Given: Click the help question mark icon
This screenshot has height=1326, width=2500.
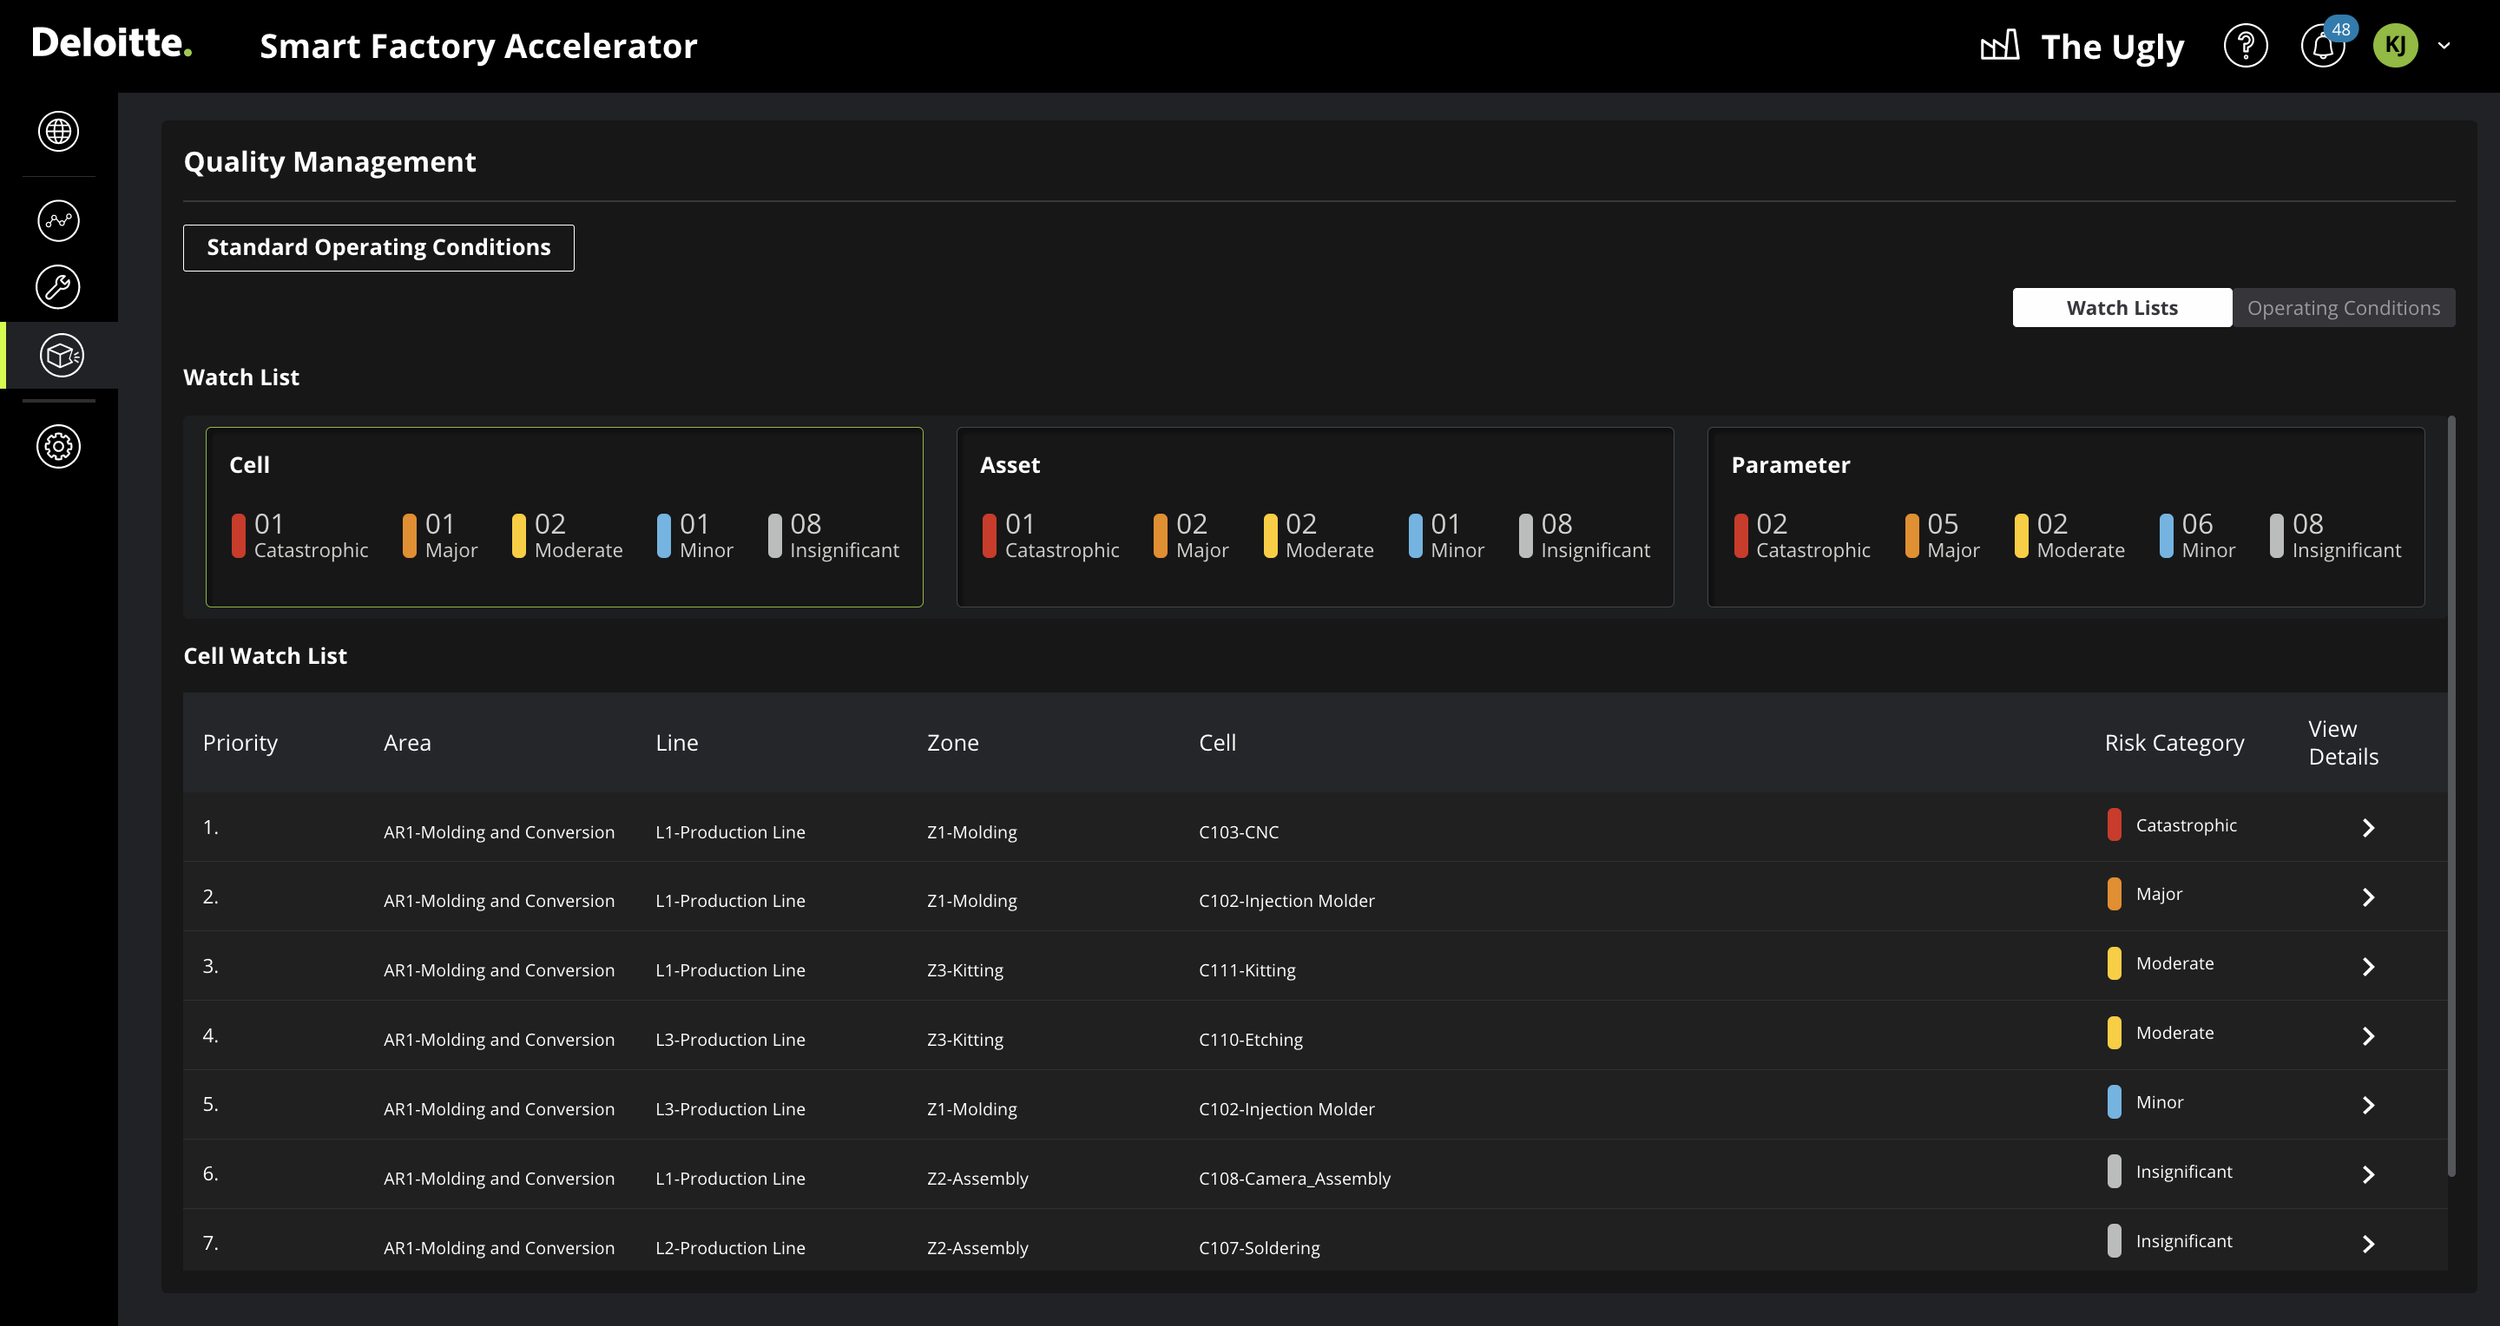Looking at the screenshot, I should (x=2245, y=46).
